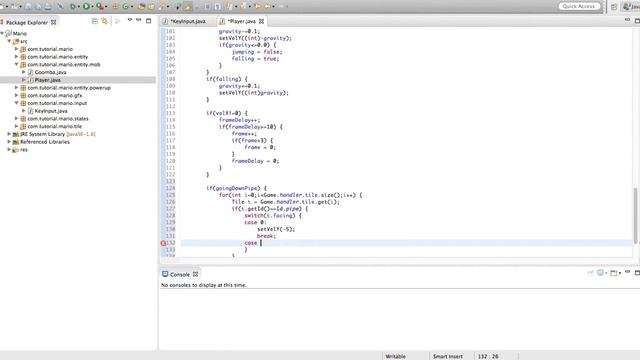Click the Quick Access search field

tap(579, 6)
